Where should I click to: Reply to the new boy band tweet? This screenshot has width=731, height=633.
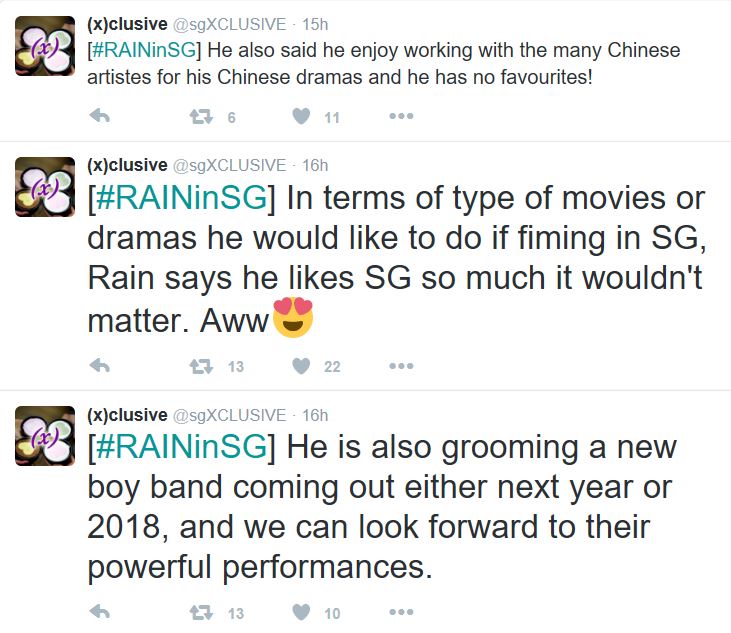click(x=99, y=613)
